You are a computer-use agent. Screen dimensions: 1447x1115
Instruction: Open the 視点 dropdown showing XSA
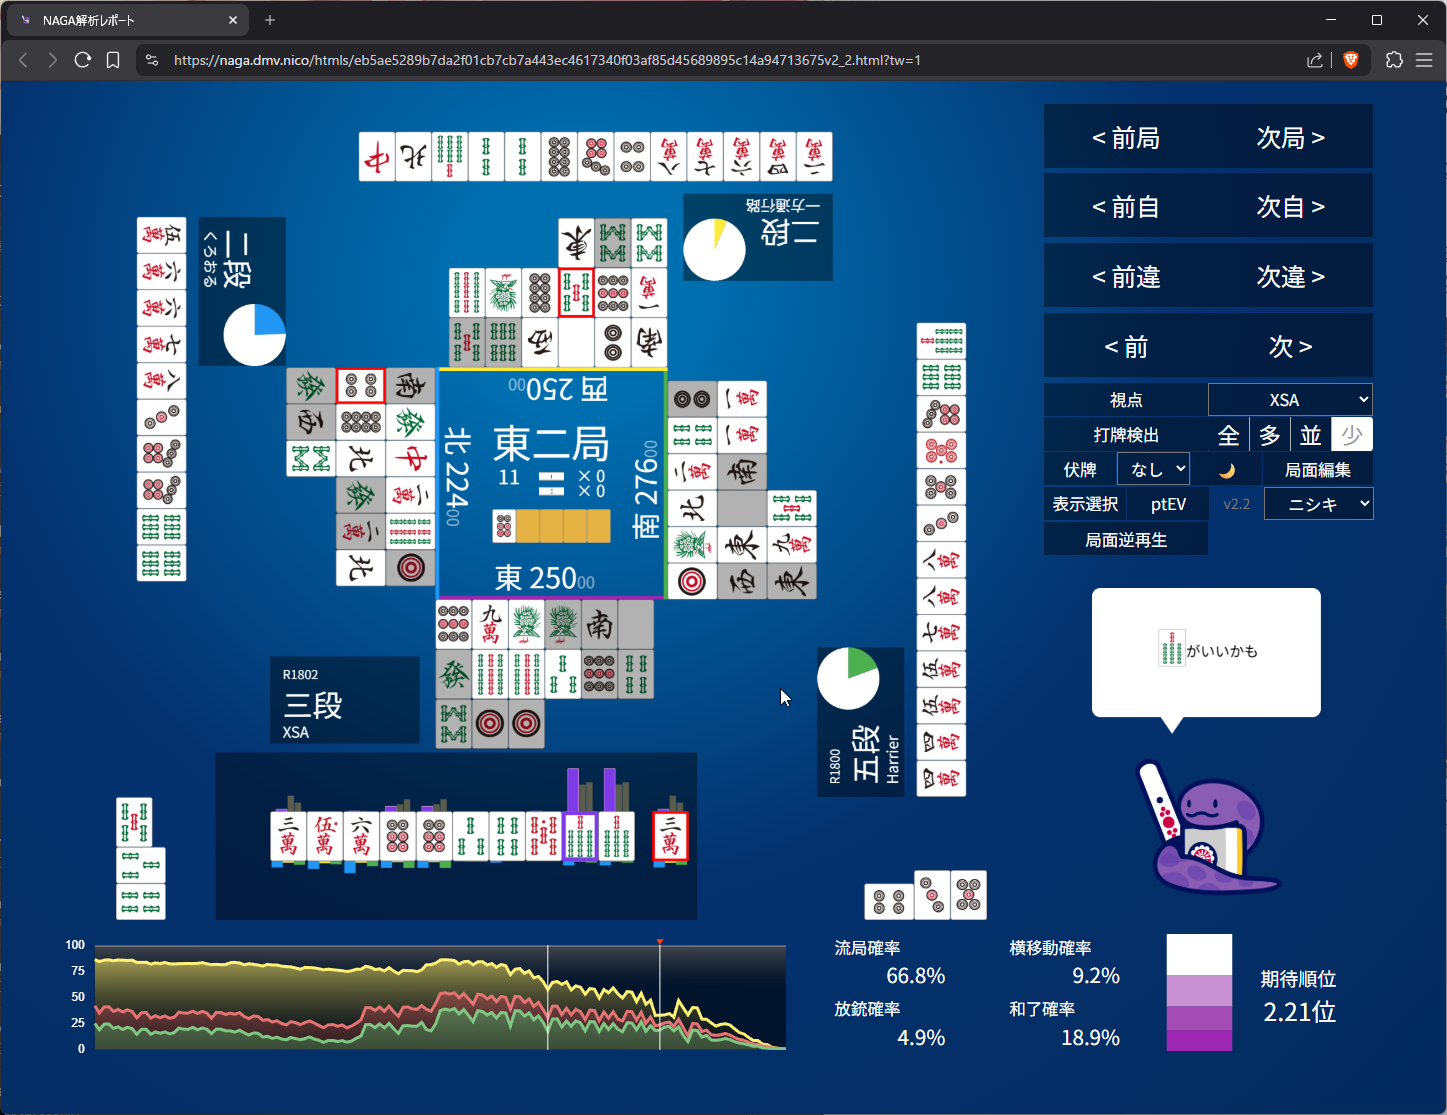[x=1289, y=400]
